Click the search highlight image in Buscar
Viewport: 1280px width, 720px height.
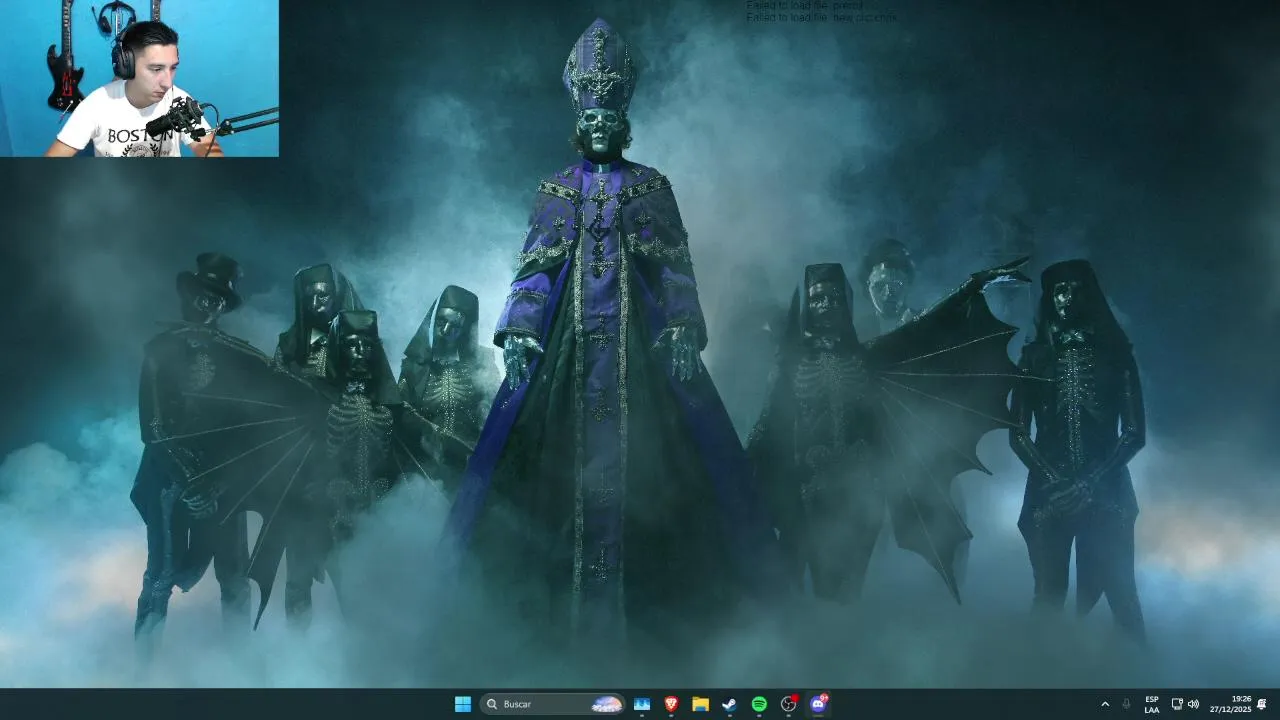[x=607, y=704]
